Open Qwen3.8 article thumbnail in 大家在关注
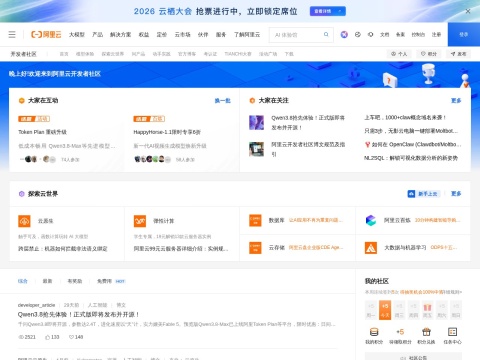480x360 pixels. tap(256, 122)
